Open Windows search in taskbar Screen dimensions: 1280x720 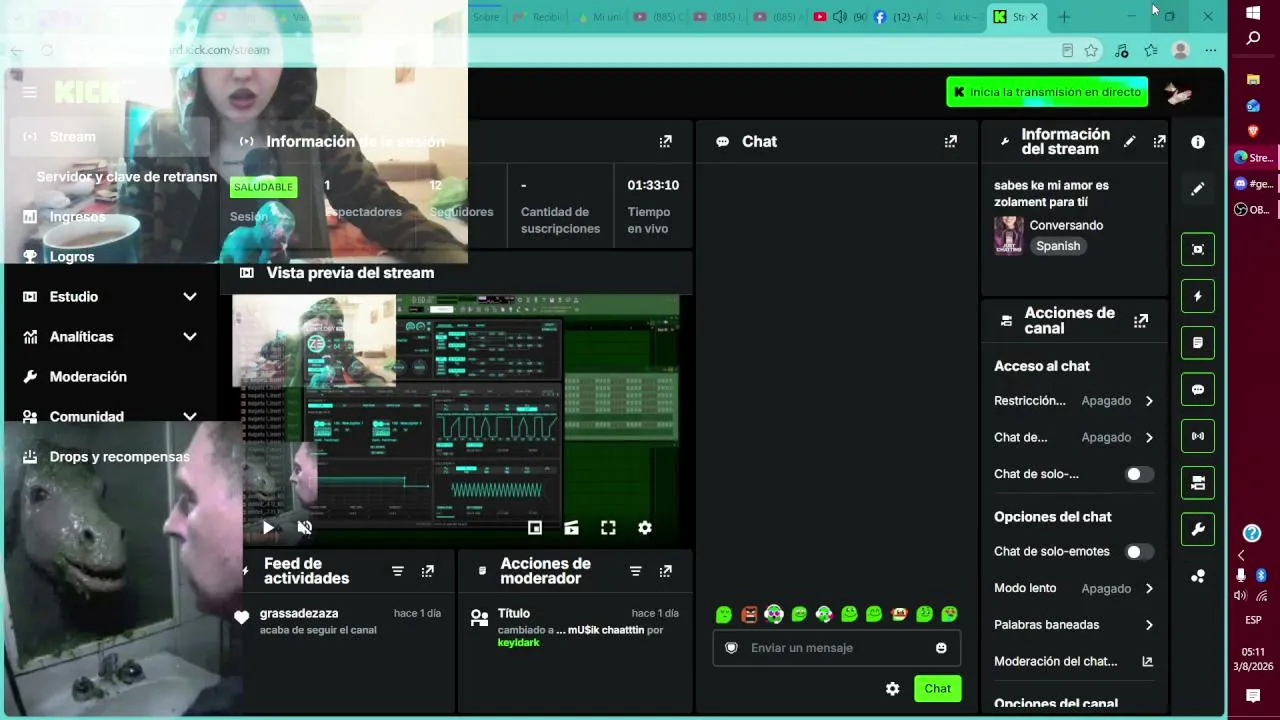pos(1253,39)
